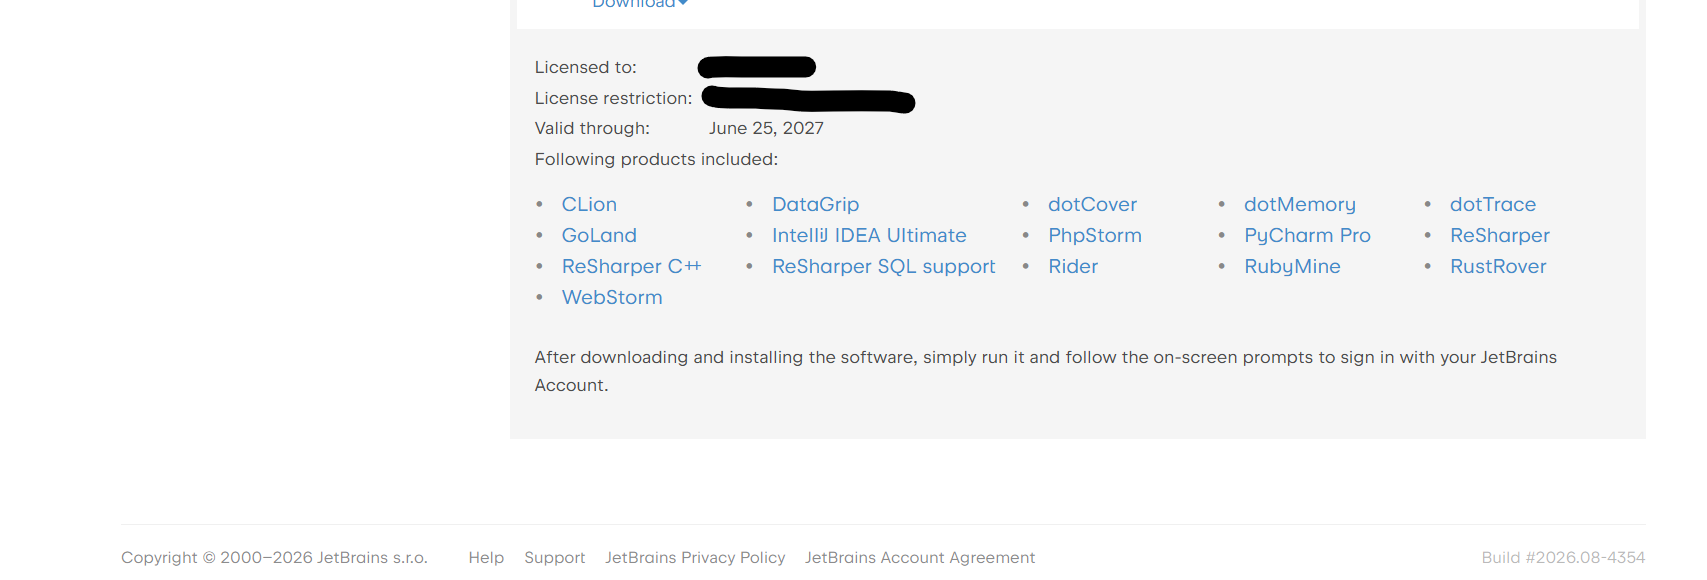Viewport: 1707px width, 580px height.
Task: Open the RustRover product link
Action: point(1498,266)
